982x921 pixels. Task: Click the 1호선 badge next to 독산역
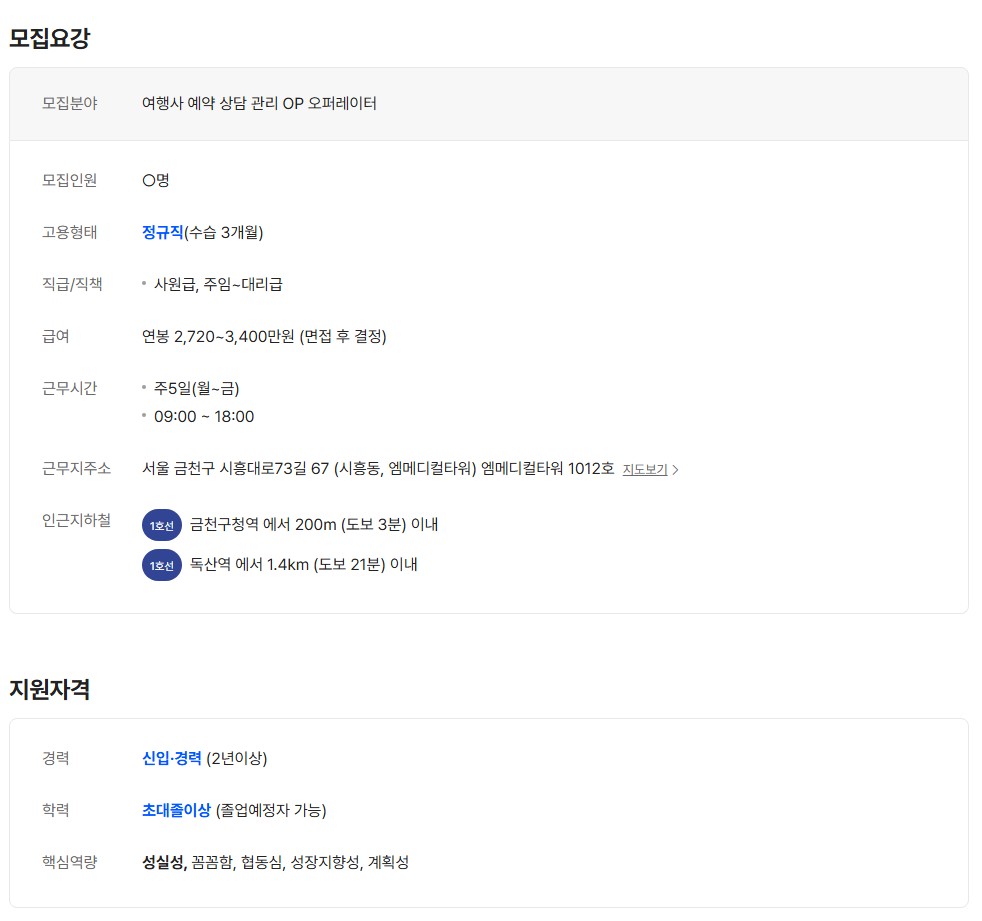[x=161, y=565]
